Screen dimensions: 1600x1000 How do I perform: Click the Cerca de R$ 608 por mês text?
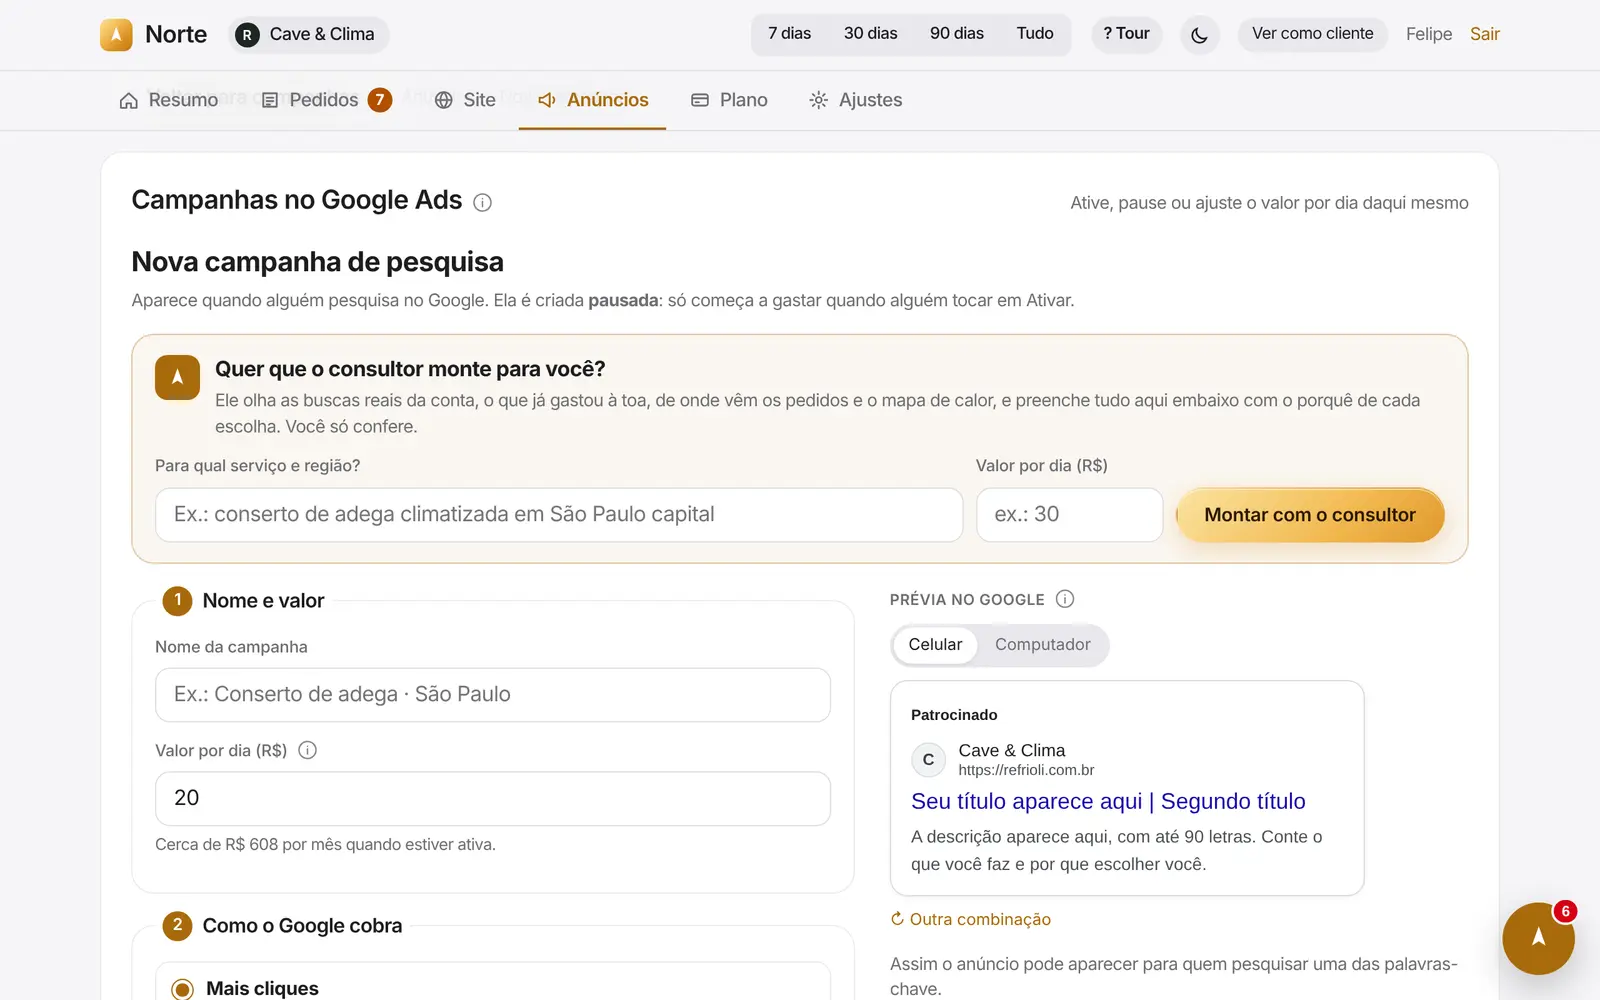point(325,845)
